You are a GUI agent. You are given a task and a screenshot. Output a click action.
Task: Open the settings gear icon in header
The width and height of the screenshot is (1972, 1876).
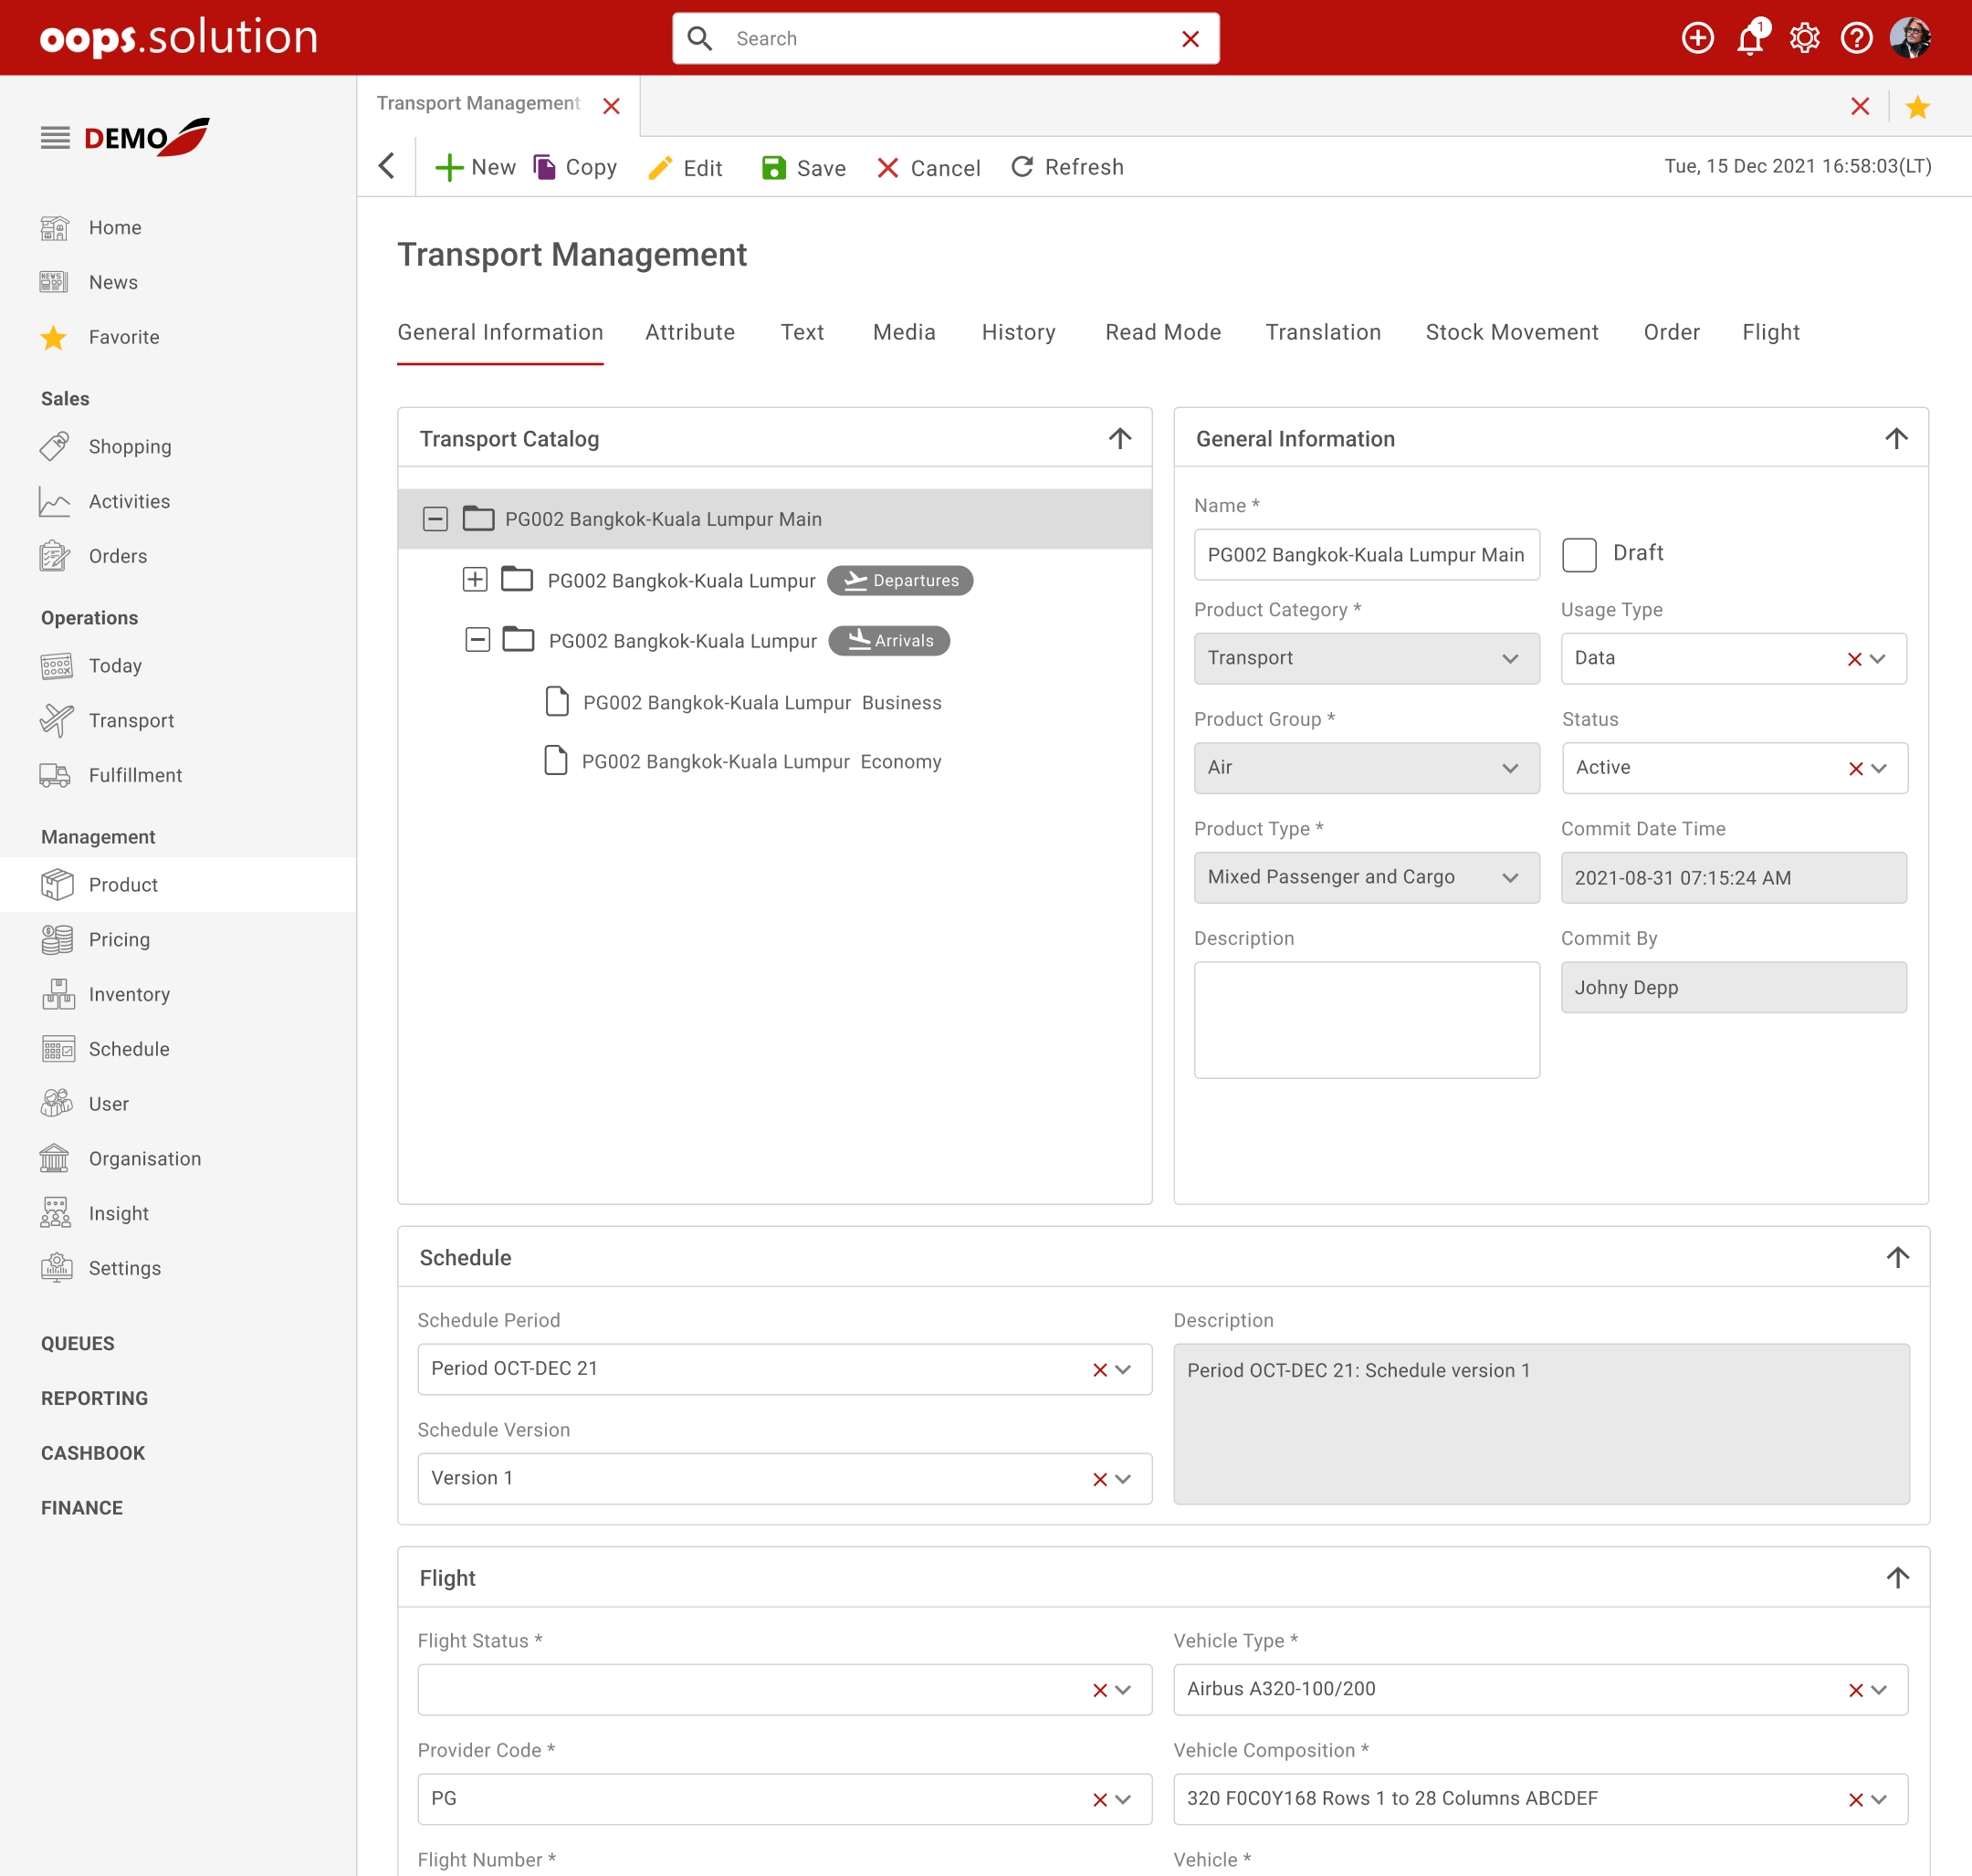coord(1804,39)
